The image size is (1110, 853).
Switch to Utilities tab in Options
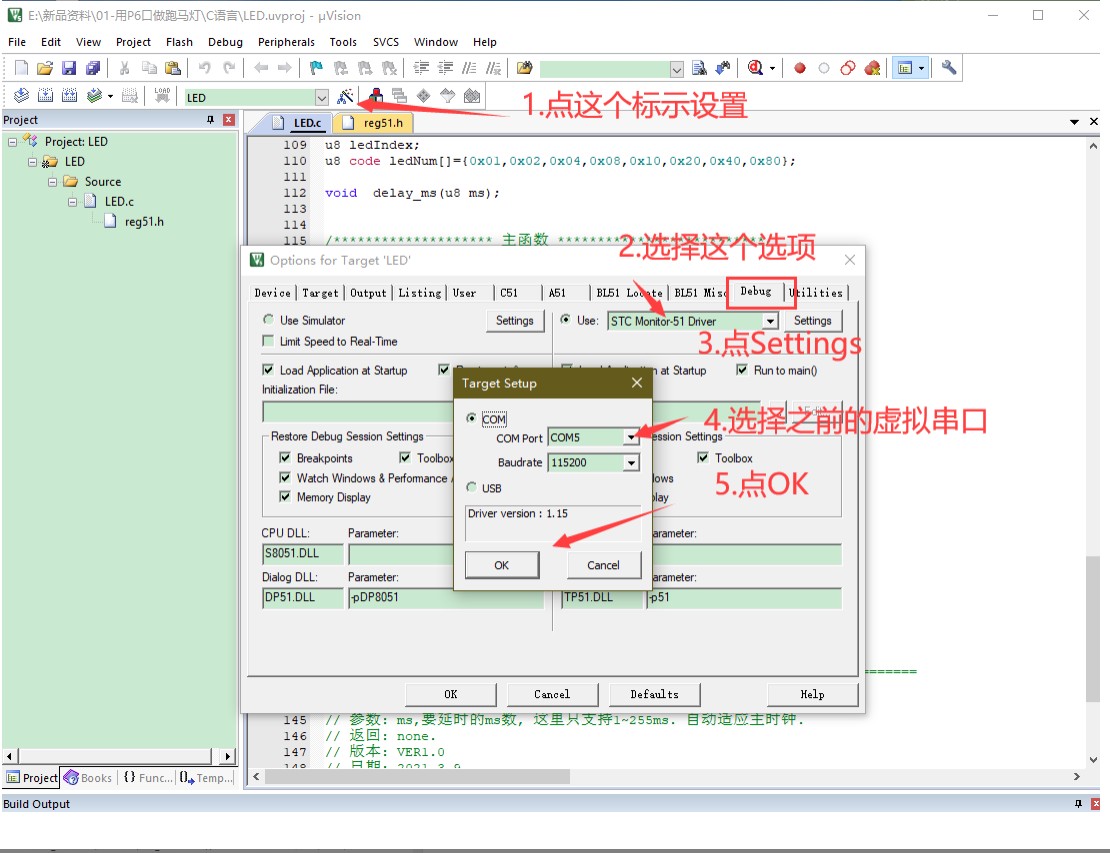coord(816,292)
